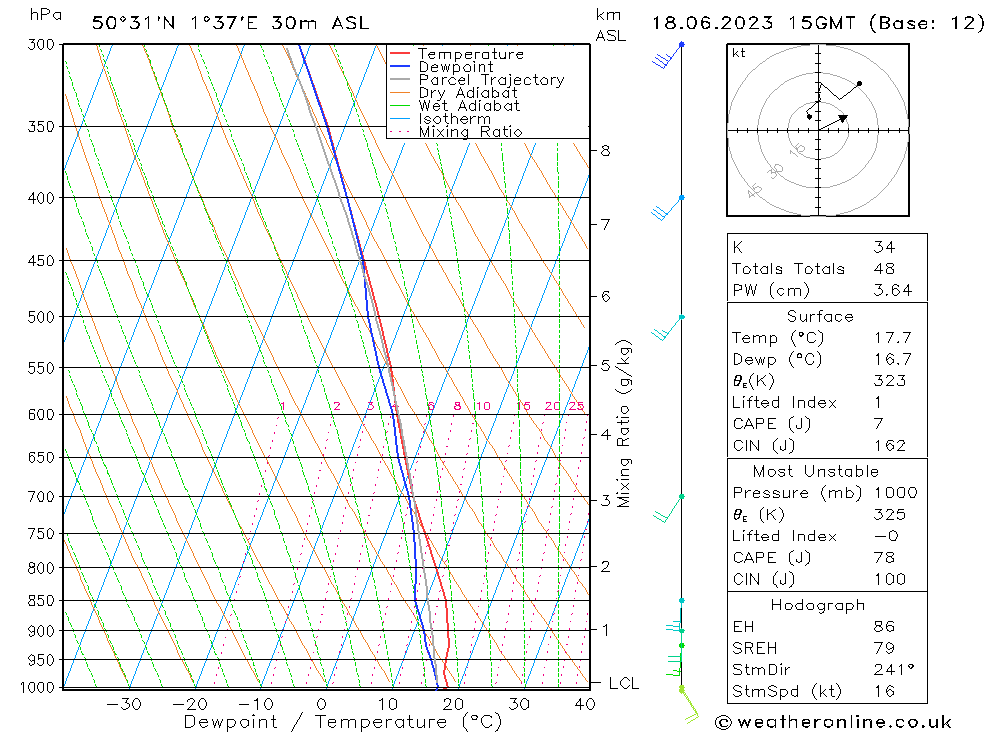
Task: Click the Dewpoint legend entry
Action: [441, 67]
